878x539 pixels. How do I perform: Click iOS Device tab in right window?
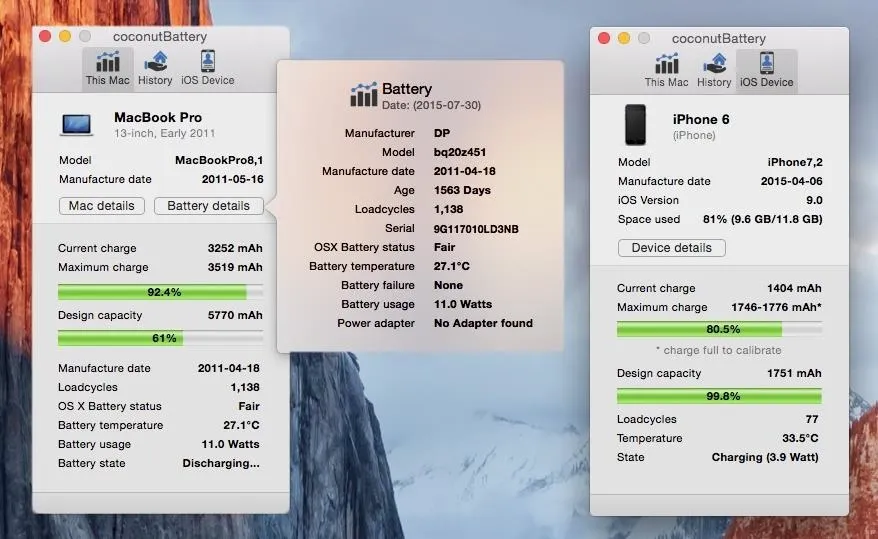click(x=767, y=71)
